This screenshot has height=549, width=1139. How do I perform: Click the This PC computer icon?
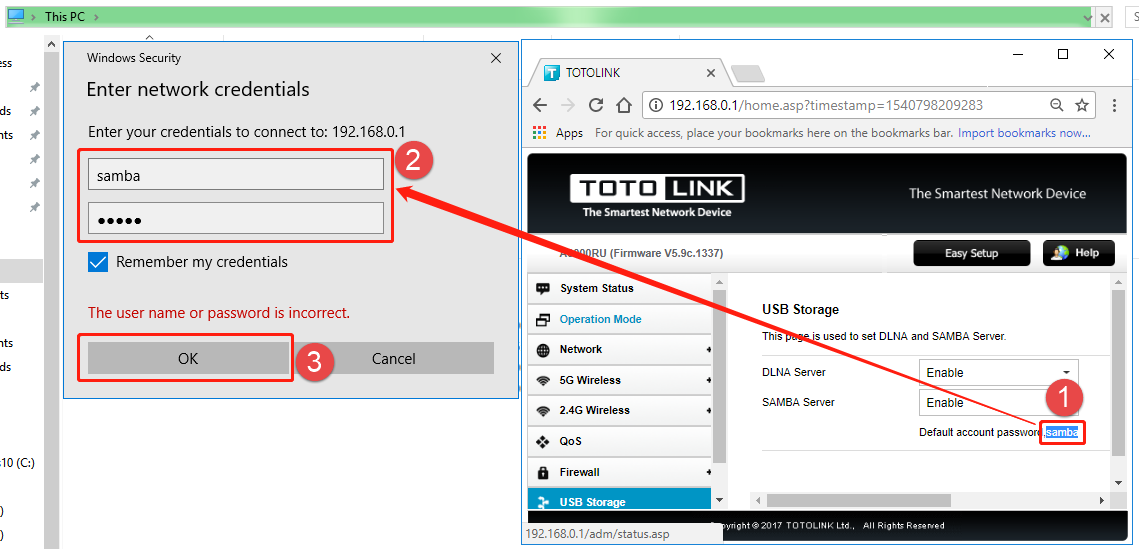click(x=15, y=16)
